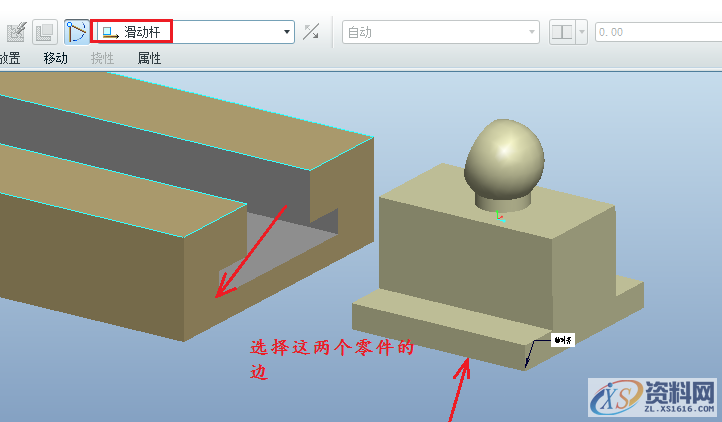This screenshot has width=722, height=422.
Task: Click the dropdown arrow of connection type
Action: point(286,32)
